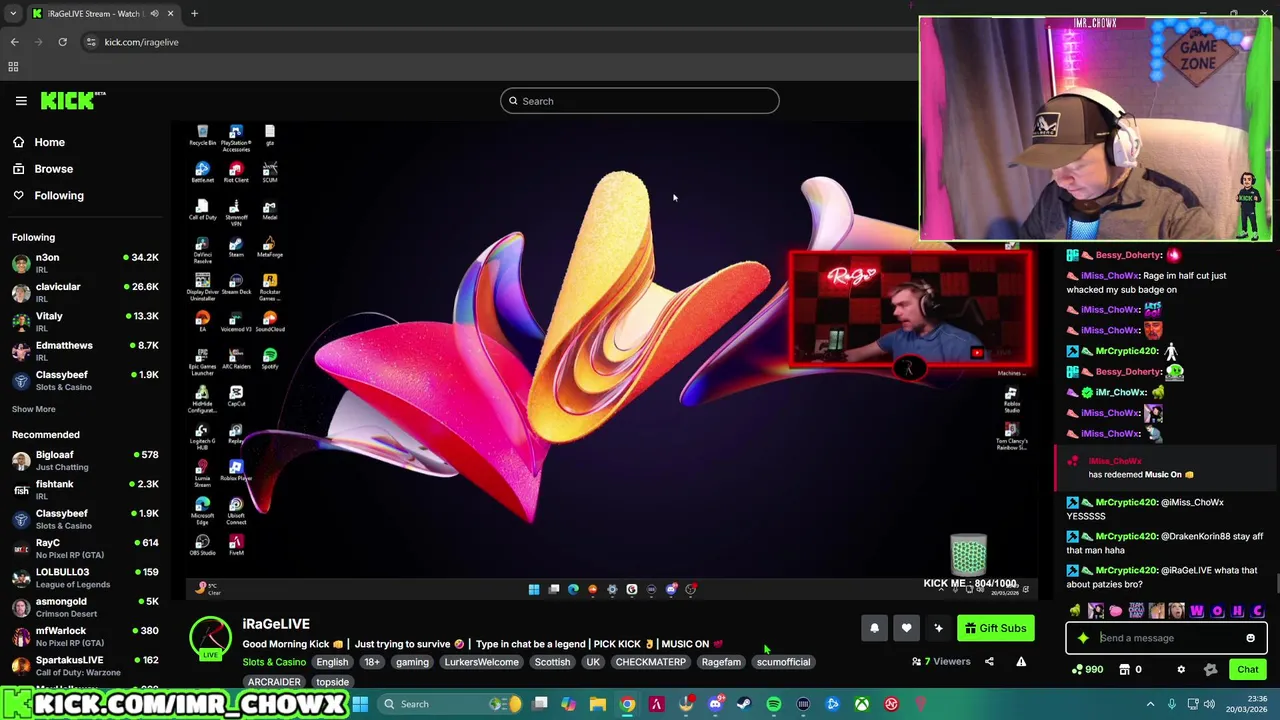Select the LurkersWelcome tag

pyautogui.click(x=481, y=662)
